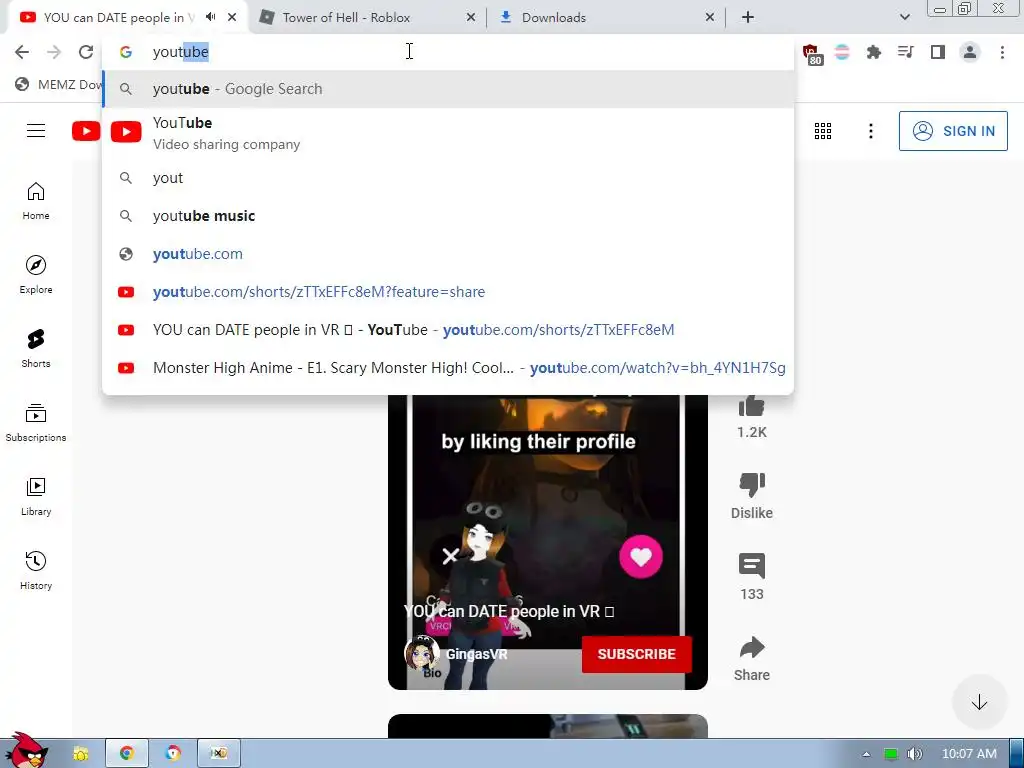Image resolution: width=1024 pixels, height=768 pixels.
Task: Open Subscriptions in the YouTube sidebar
Action: coord(36,423)
